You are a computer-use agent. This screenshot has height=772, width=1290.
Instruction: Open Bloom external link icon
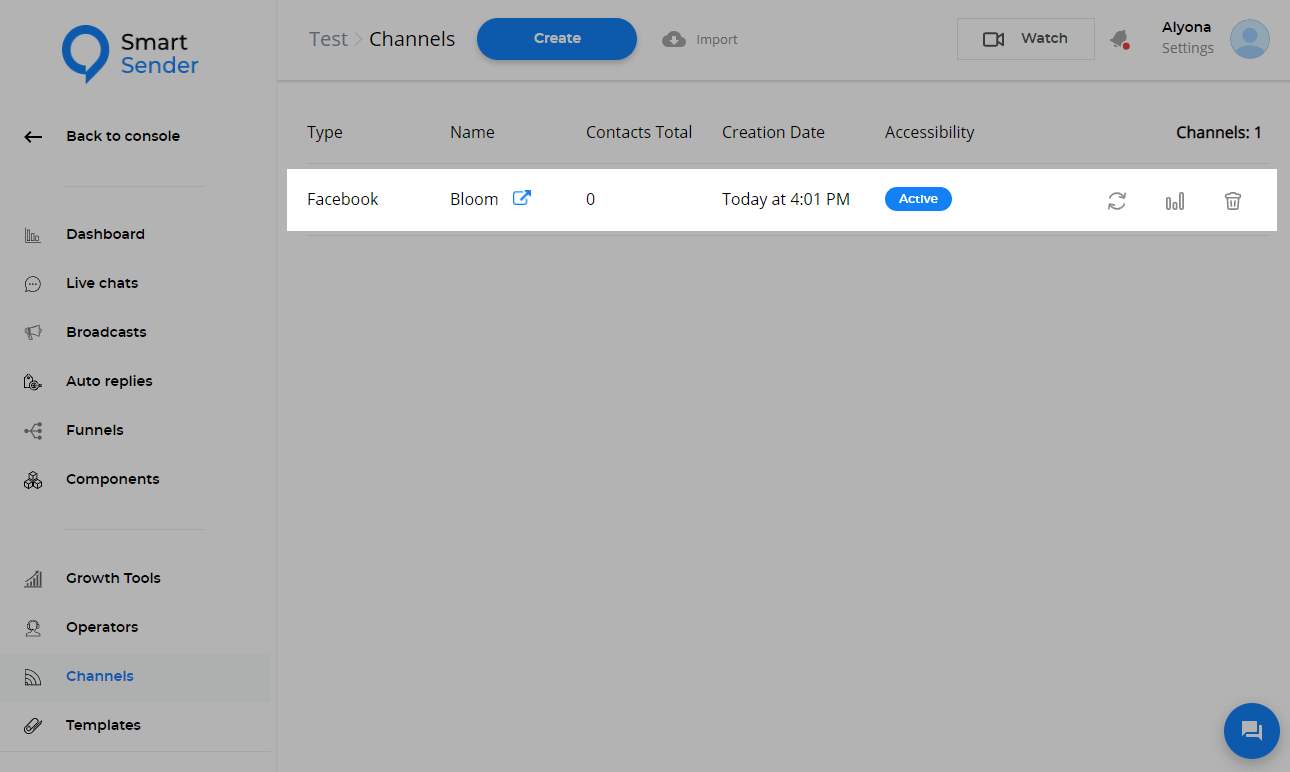pyautogui.click(x=521, y=198)
